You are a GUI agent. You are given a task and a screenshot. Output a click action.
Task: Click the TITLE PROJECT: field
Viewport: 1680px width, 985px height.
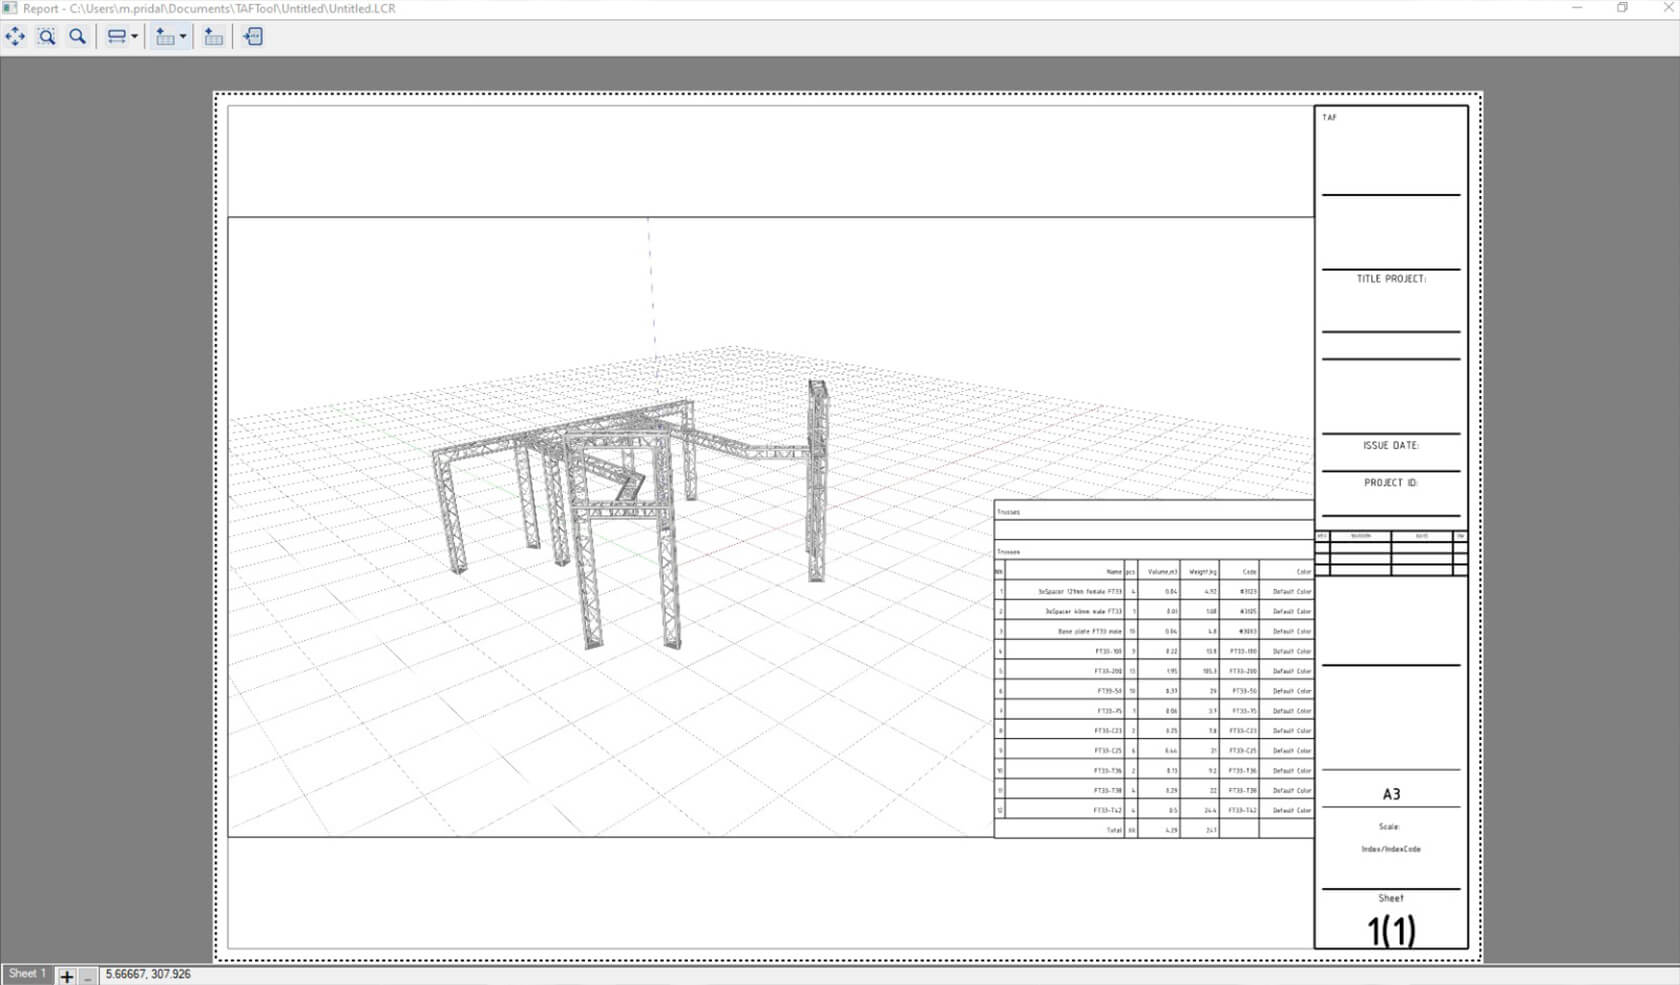pos(1391,279)
